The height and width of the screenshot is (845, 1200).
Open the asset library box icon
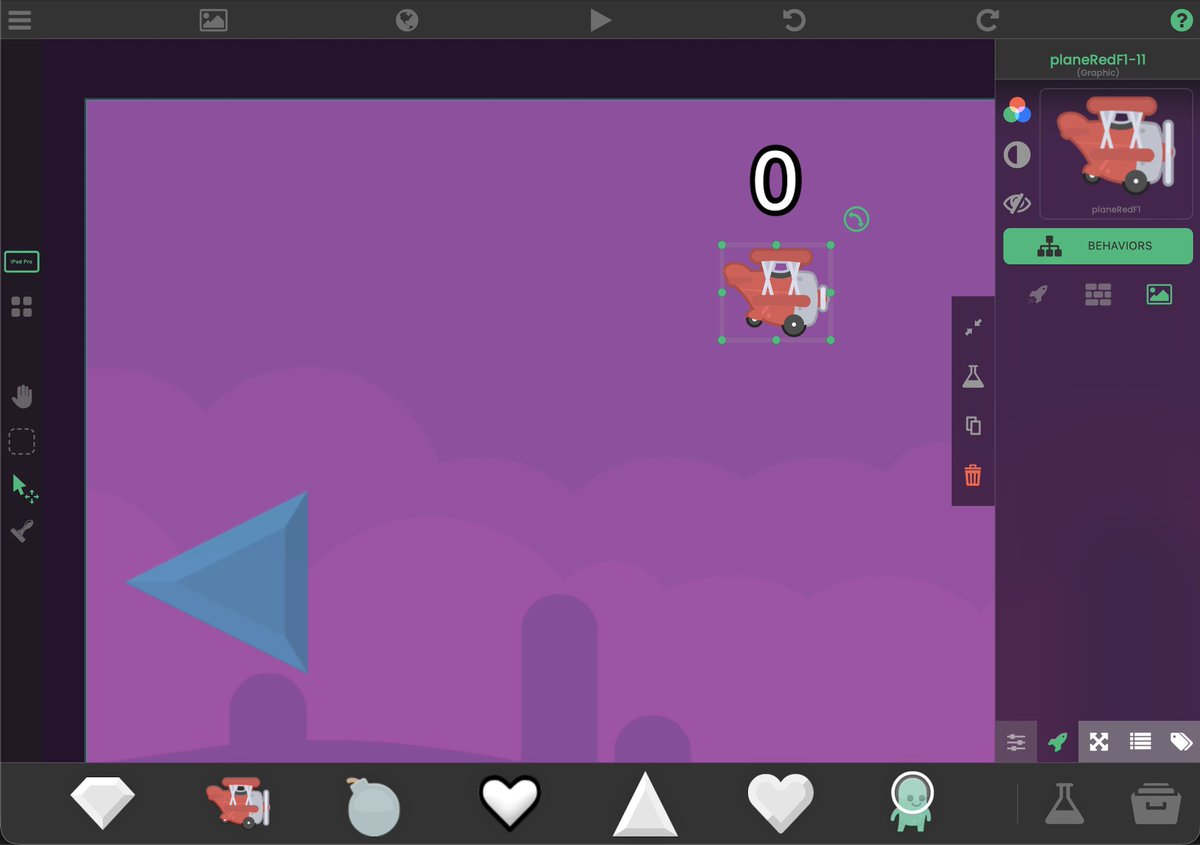click(1156, 803)
